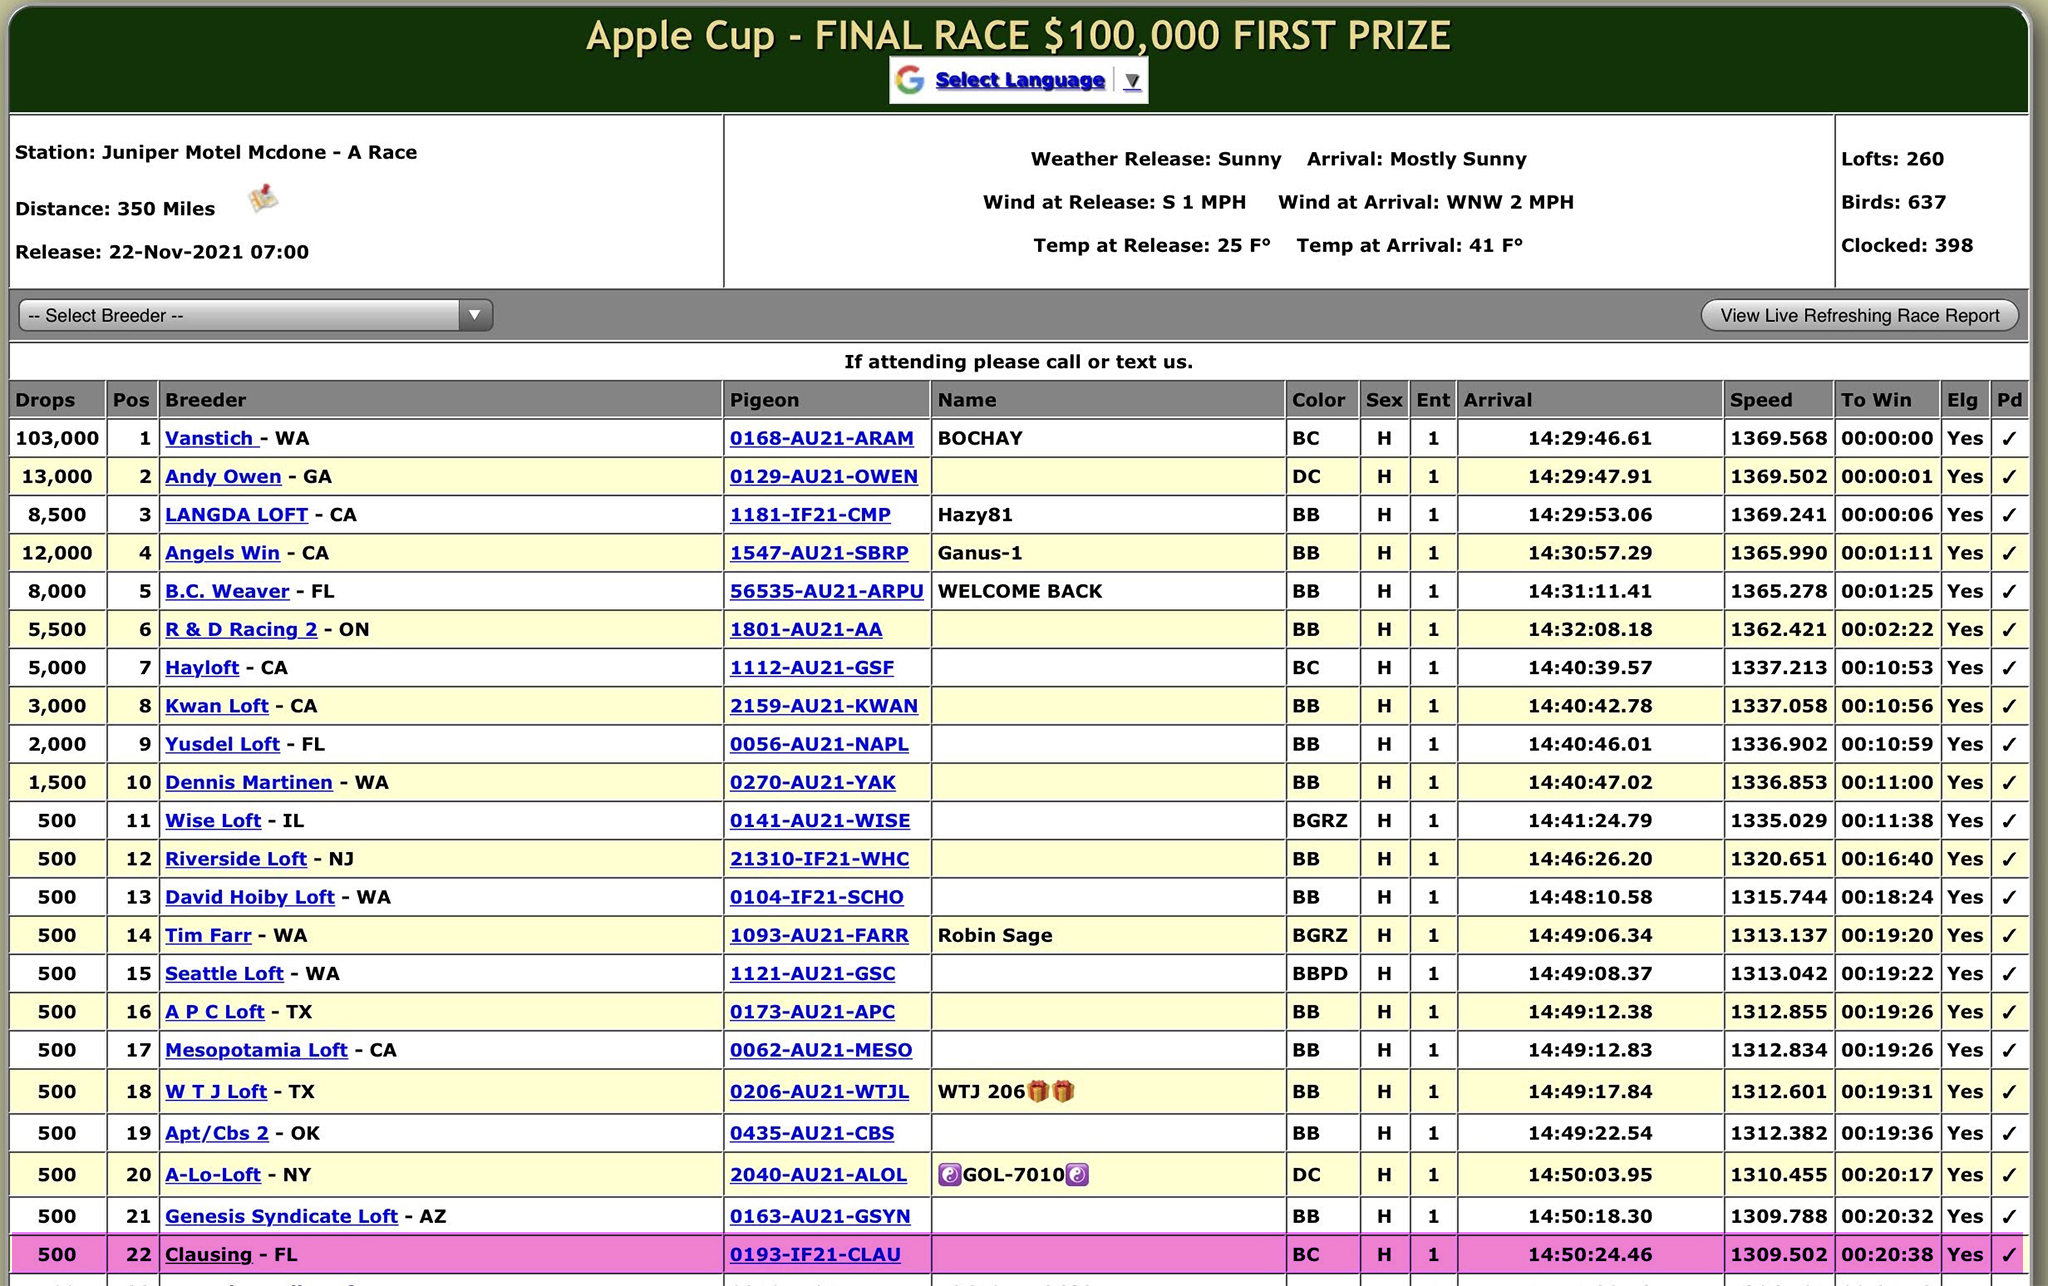
Task: Click Pd checkmark in Wise Loft row
Action: [2009, 821]
